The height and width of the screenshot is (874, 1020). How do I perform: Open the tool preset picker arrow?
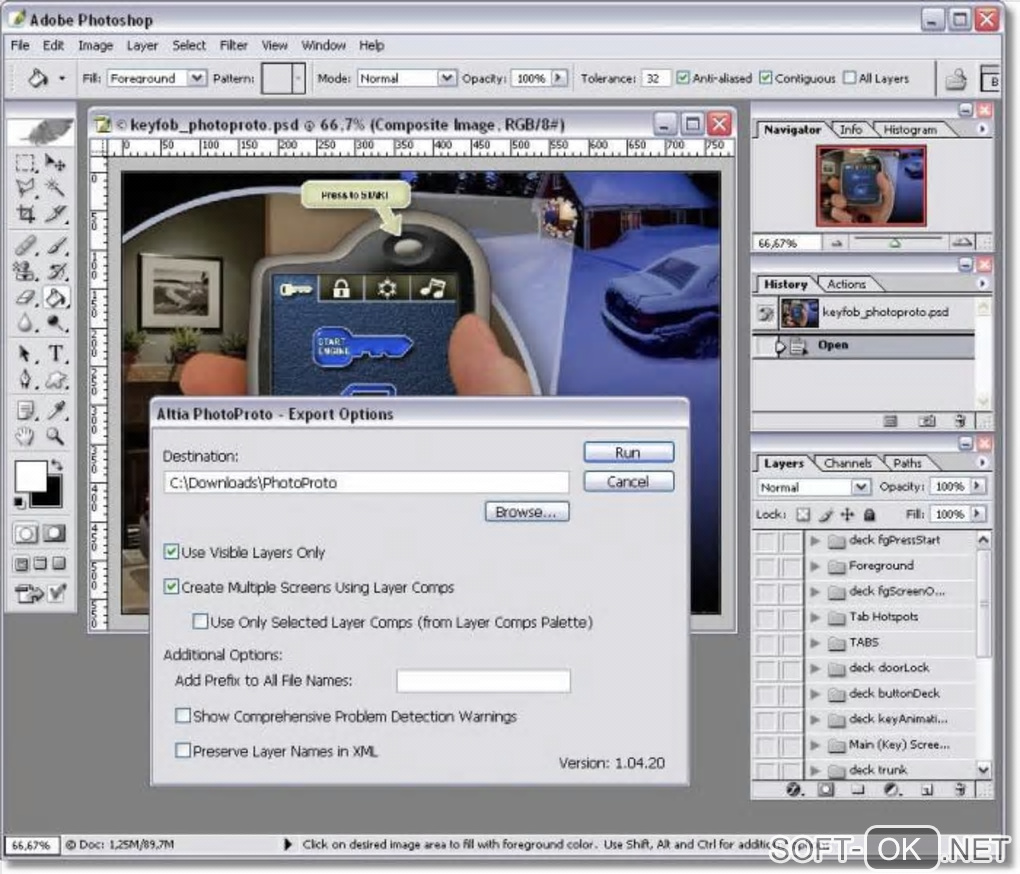click(x=62, y=79)
